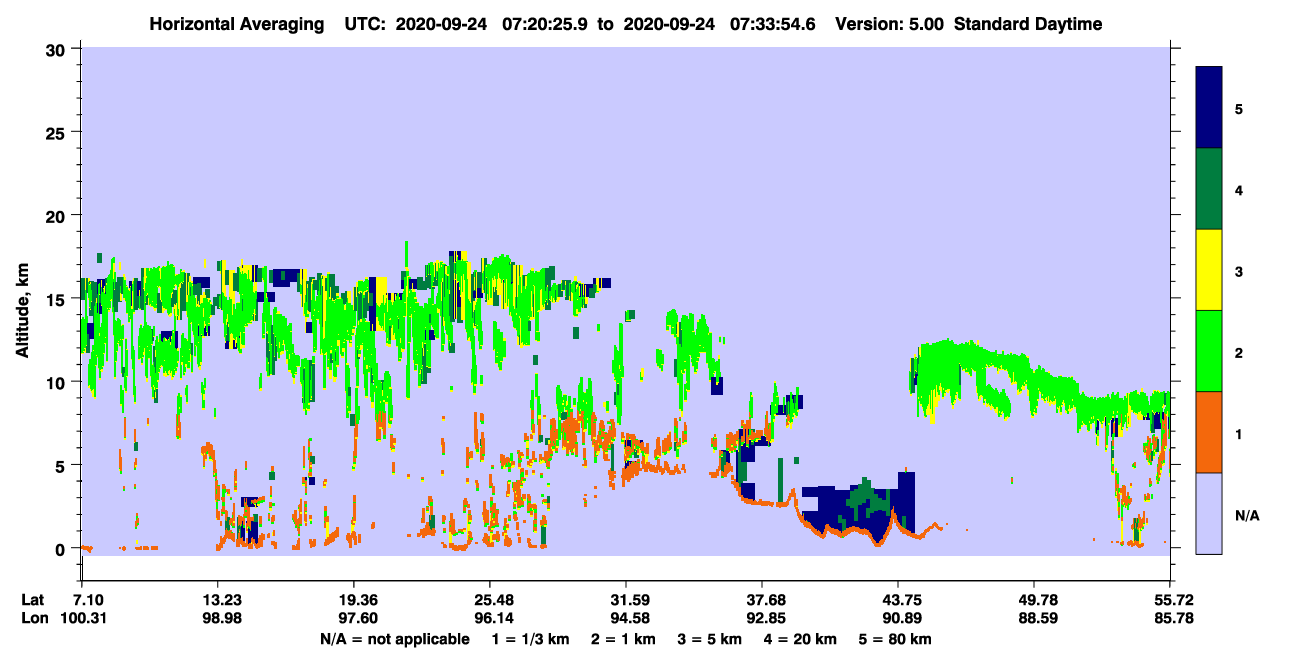Click the bright green colorbar segment labeled 2

pos(1209,350)
